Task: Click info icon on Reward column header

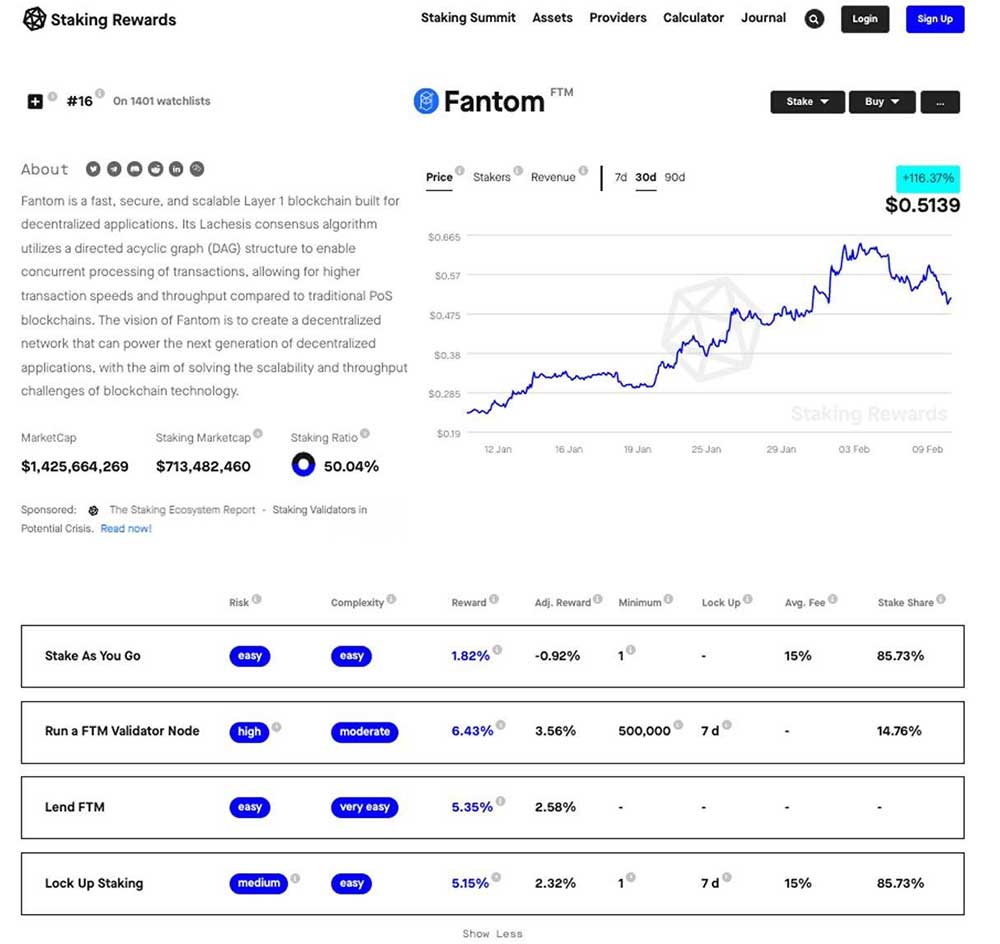Action: tap(494, 599)
